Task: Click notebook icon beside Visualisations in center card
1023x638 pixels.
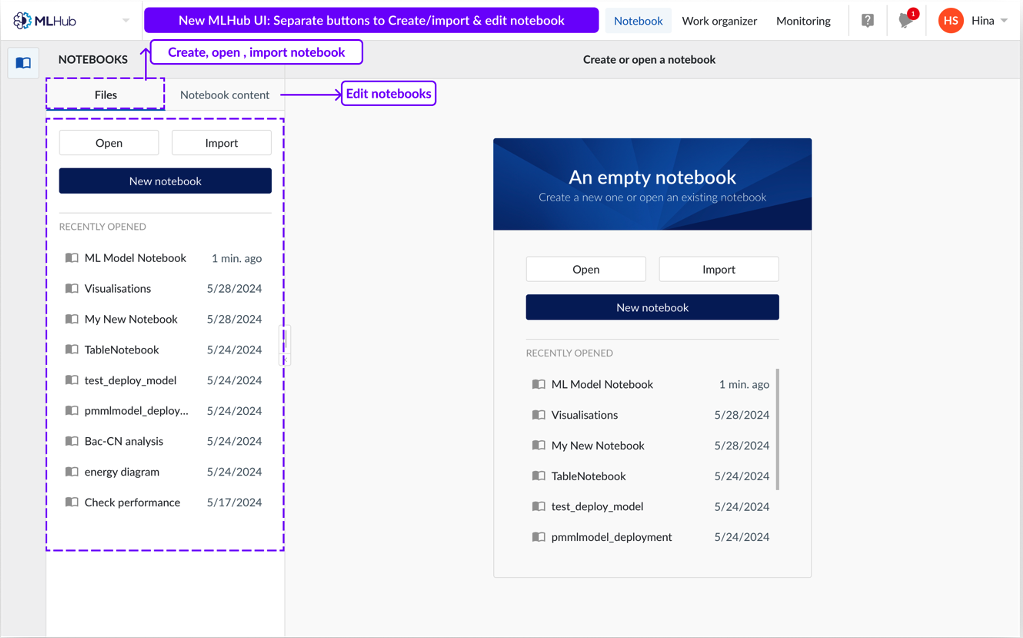Action: pos(539,415)
